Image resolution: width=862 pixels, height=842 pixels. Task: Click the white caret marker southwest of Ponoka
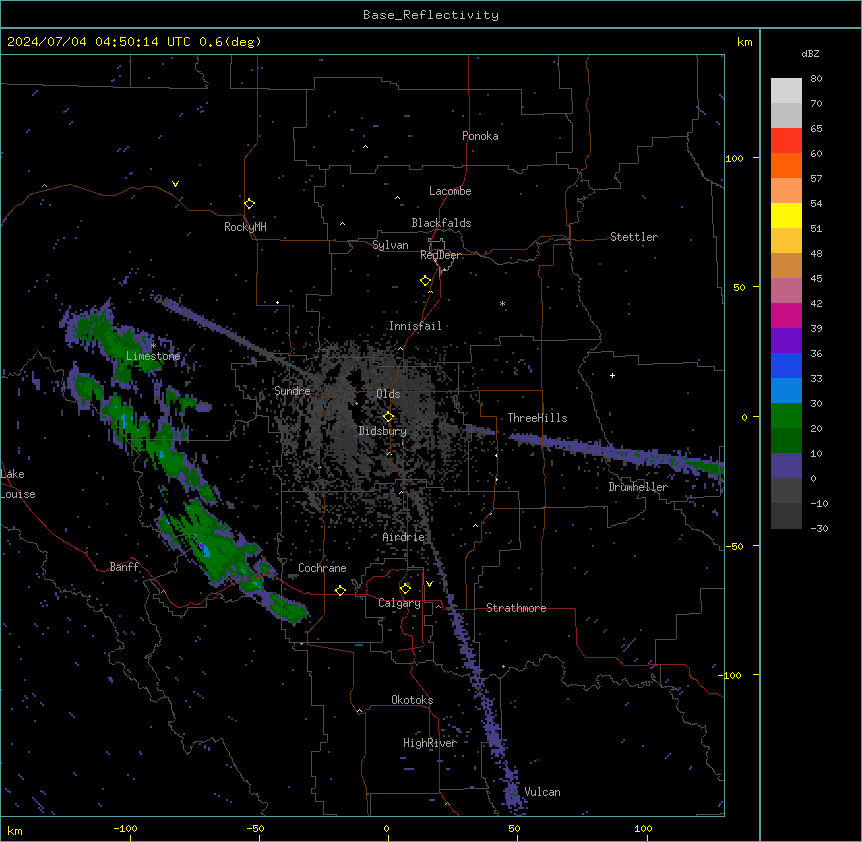(x=366, y=147)
